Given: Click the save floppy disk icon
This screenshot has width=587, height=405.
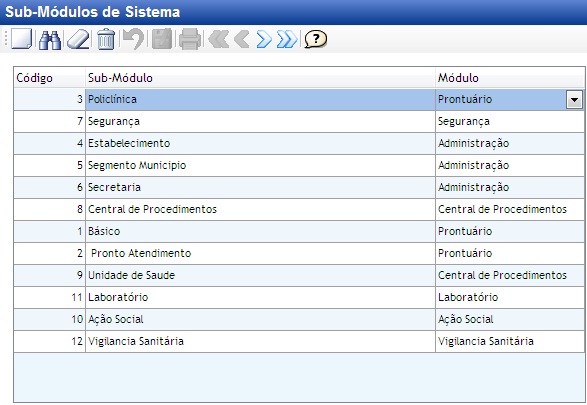Looking at the screenshot, I should (x=162, y=39).
